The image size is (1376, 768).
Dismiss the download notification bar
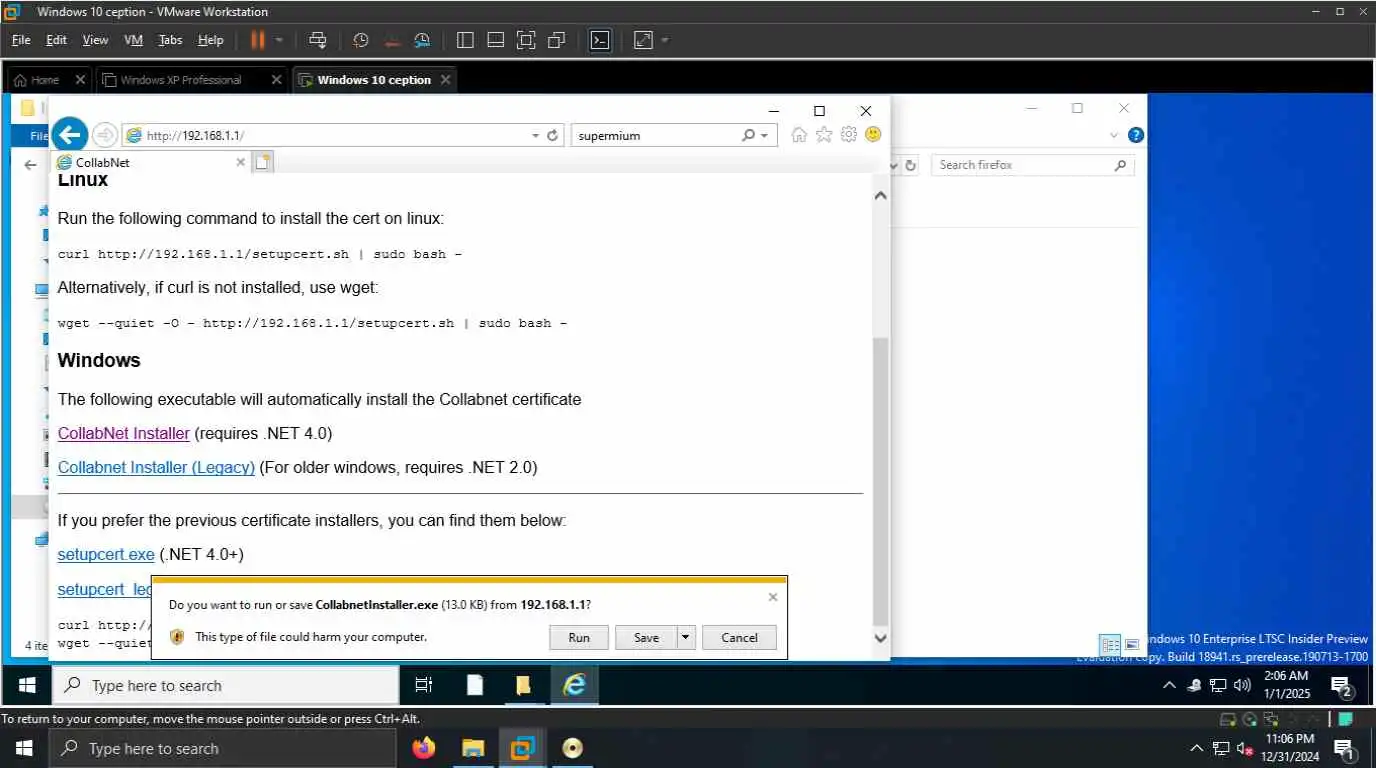773,597
